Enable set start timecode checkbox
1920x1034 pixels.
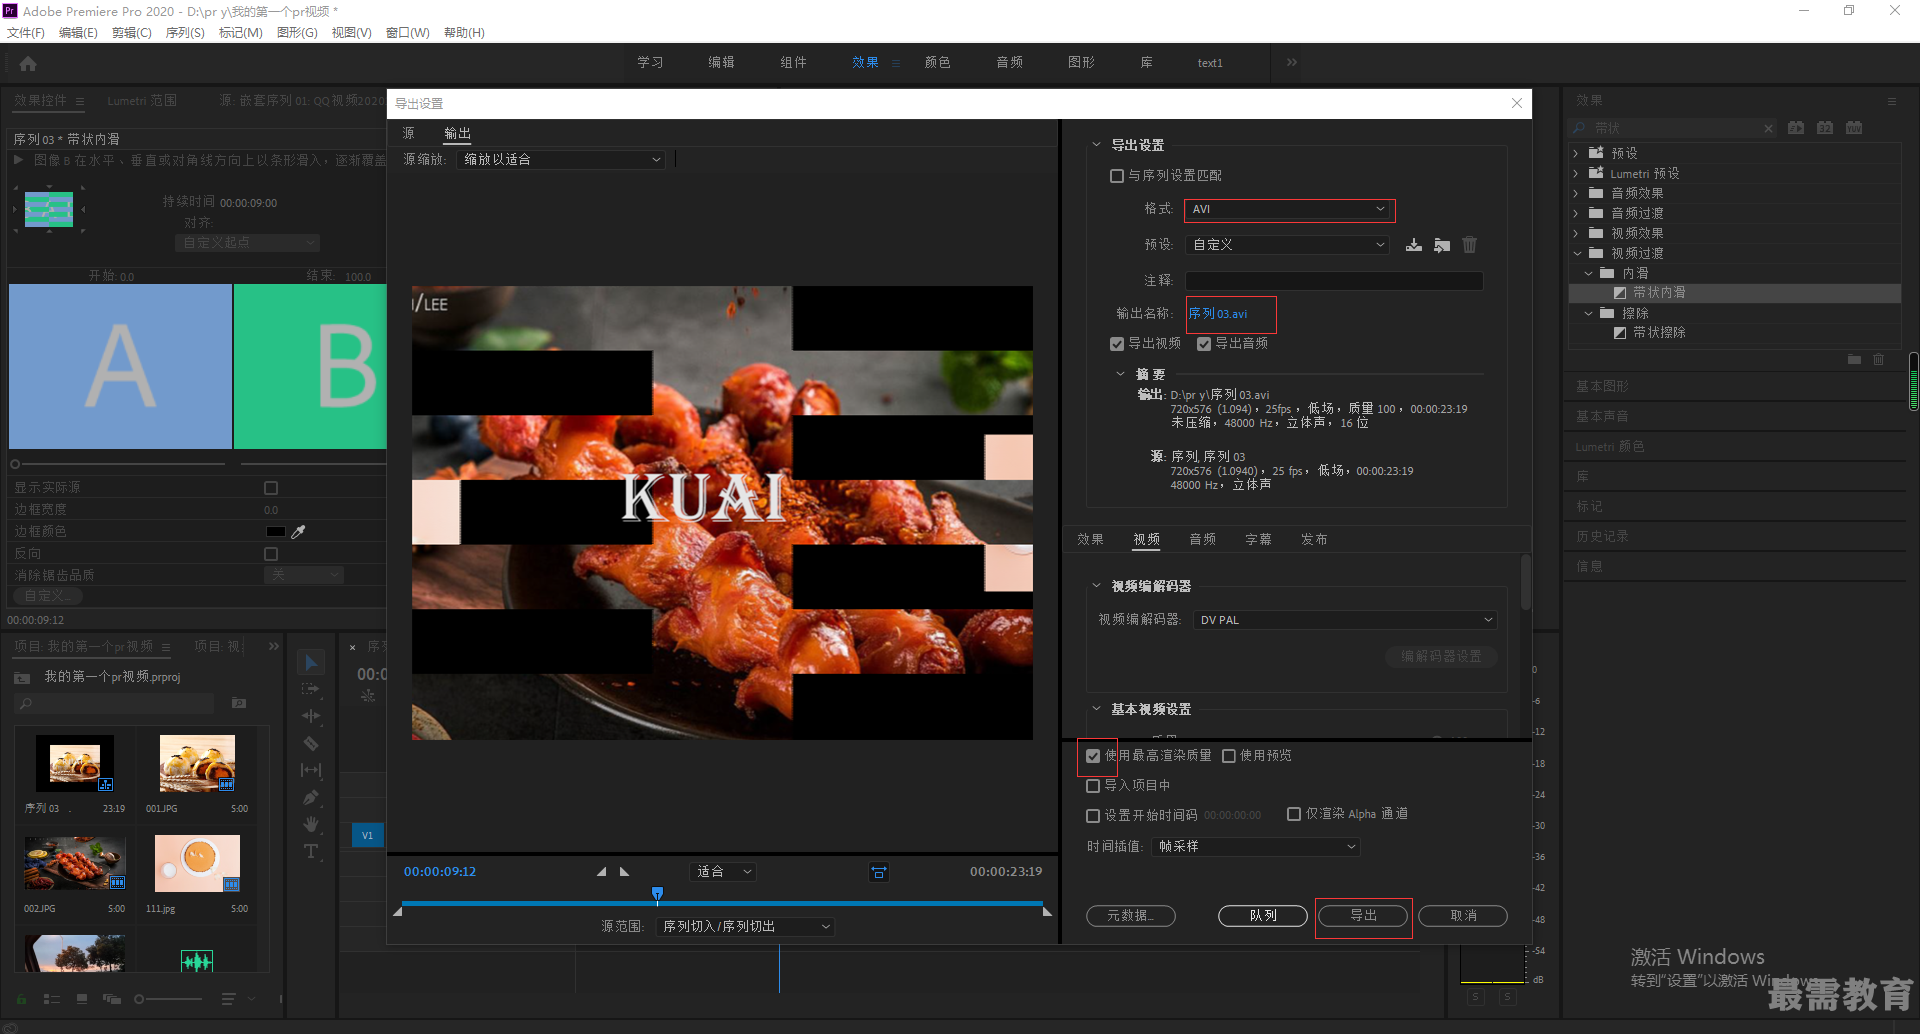(x=1093, y=816)
